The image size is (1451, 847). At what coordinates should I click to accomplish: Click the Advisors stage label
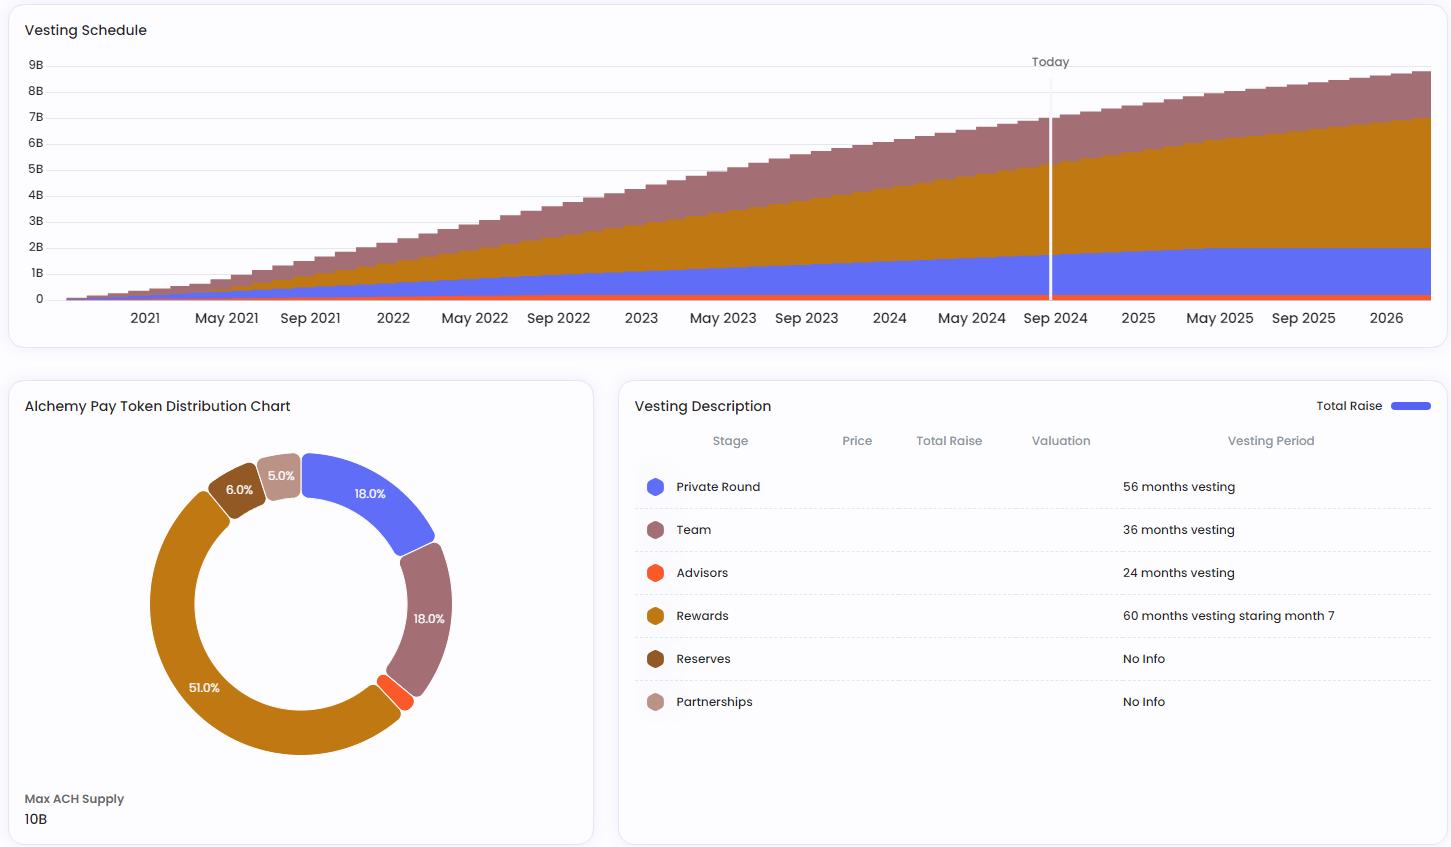coord(702,573)
